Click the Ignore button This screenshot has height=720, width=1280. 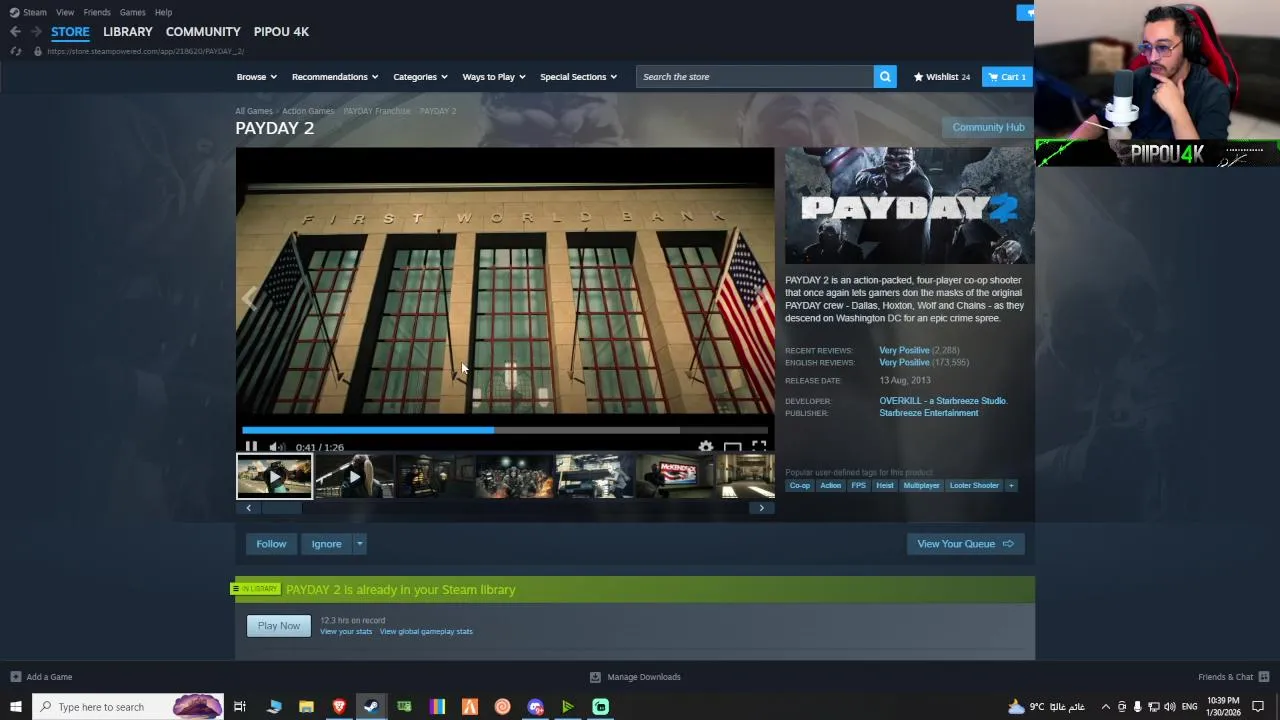point(326,544)
